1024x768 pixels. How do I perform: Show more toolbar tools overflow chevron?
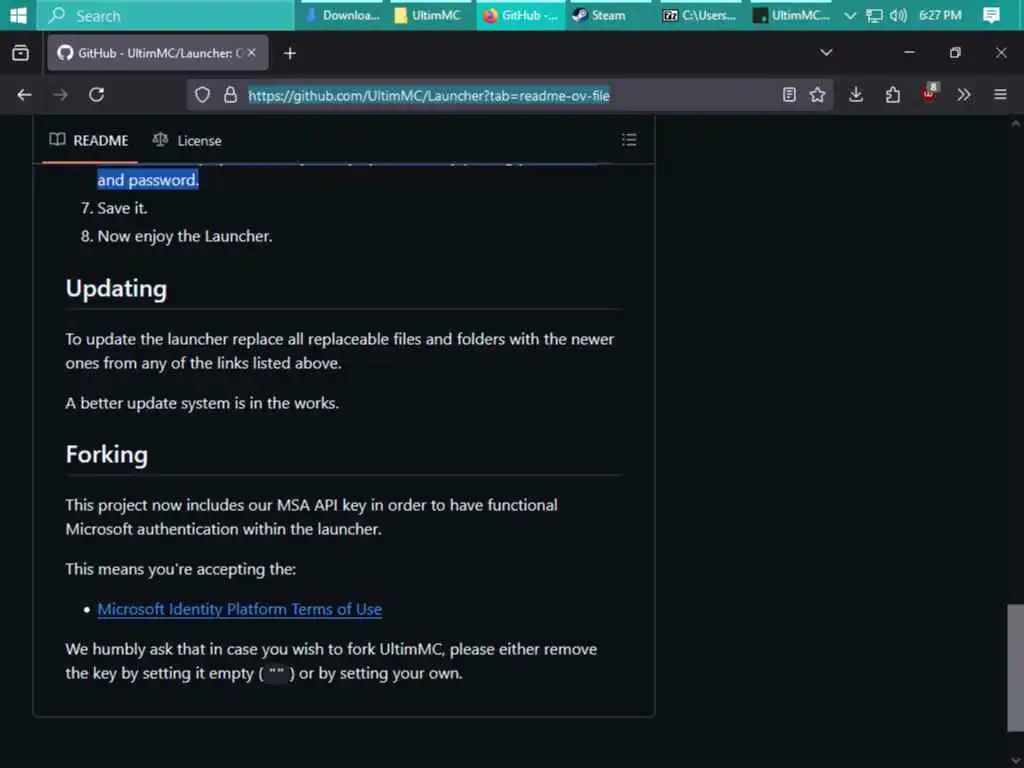(963, 95)
